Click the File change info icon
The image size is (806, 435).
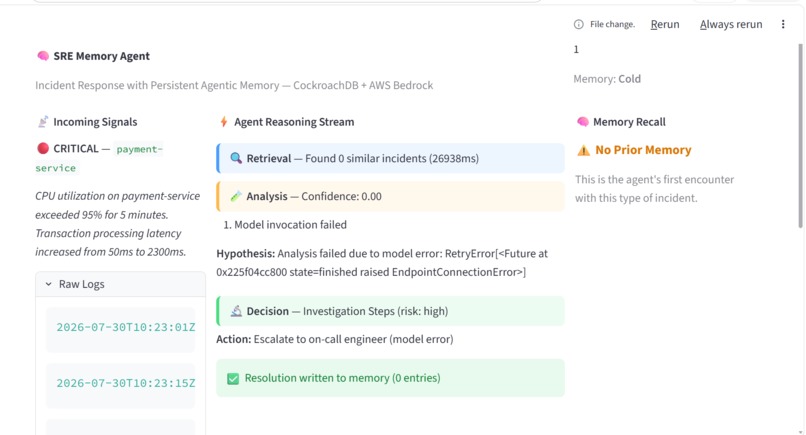tap(578, 24)
